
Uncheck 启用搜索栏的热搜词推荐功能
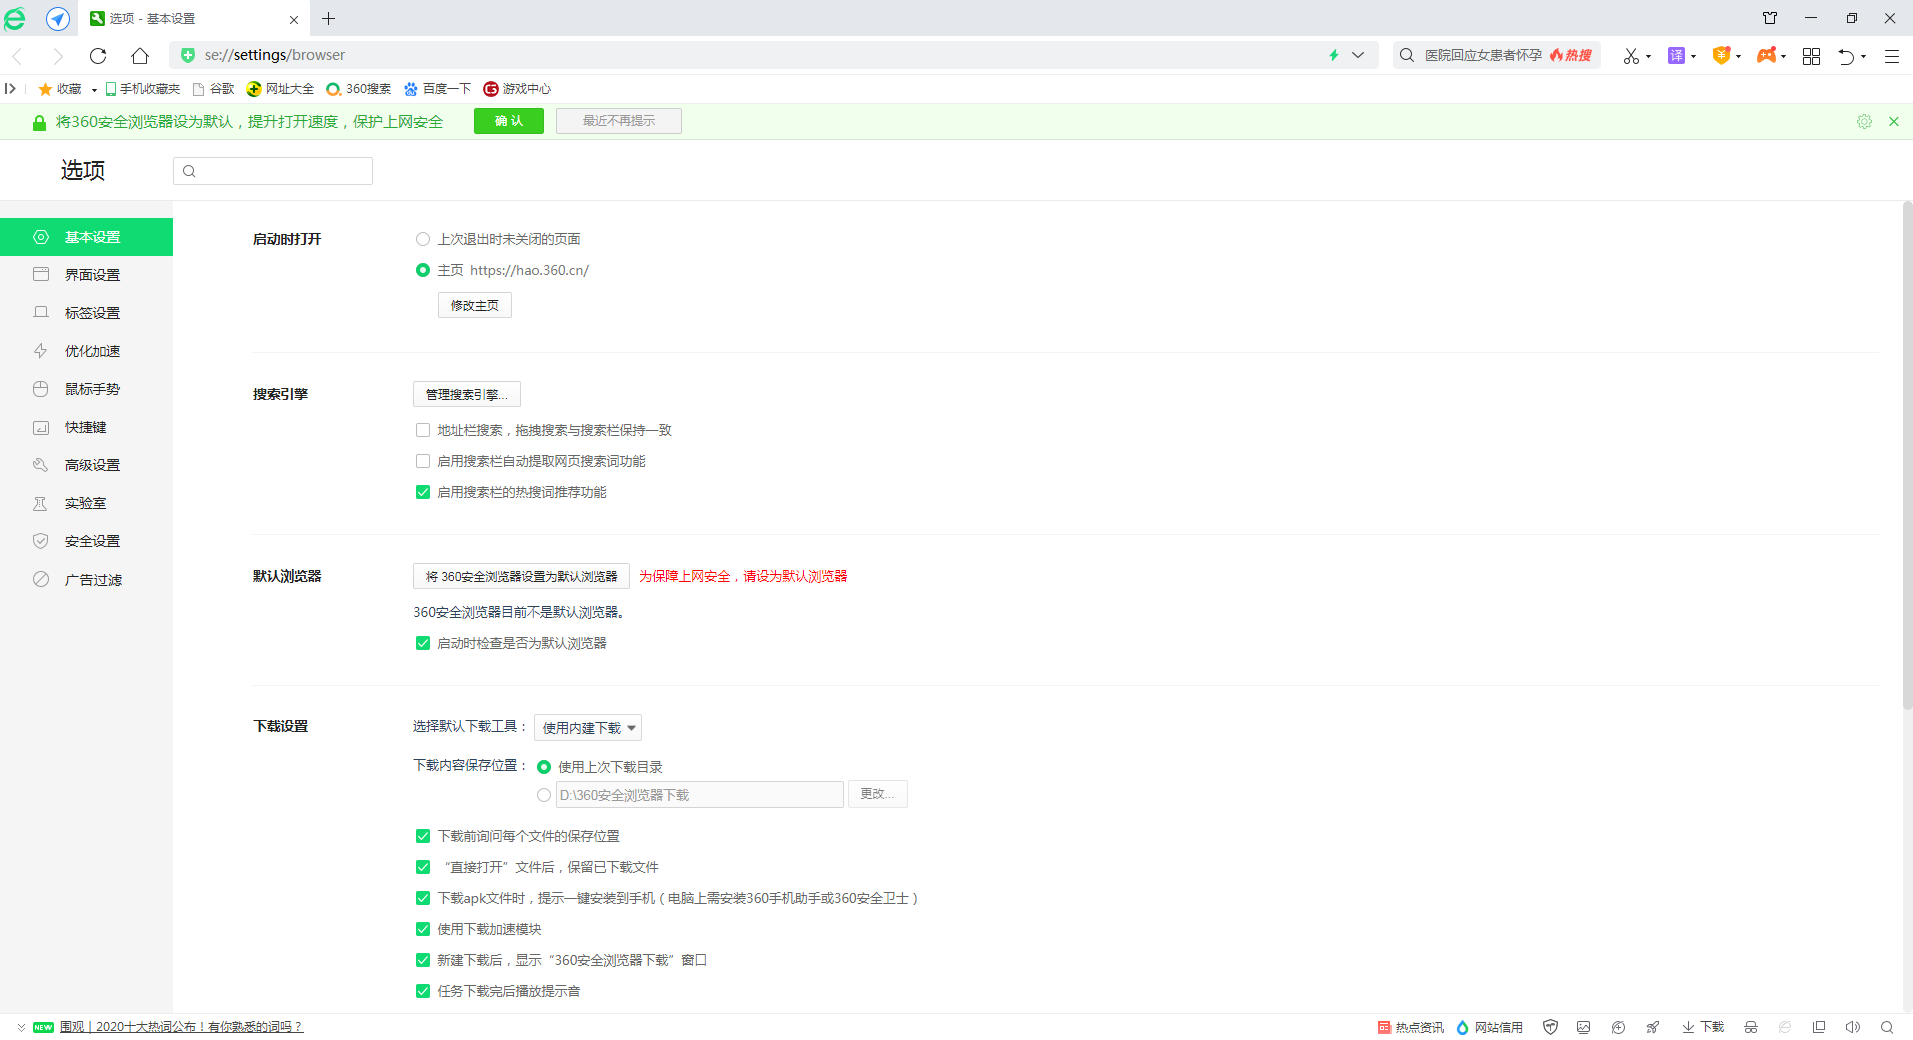point(423,492)
